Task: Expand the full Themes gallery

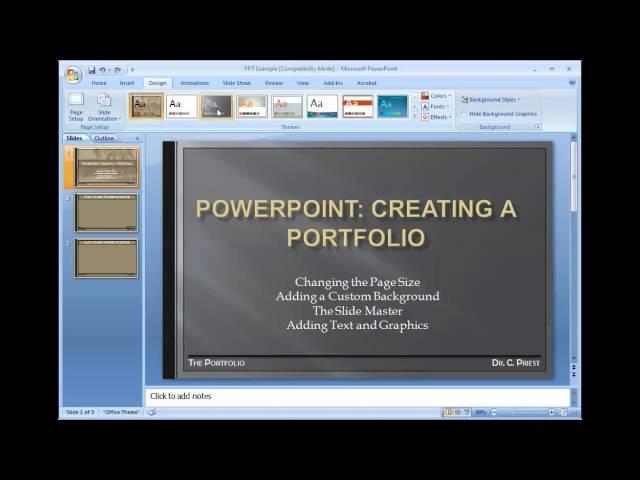Action: (x=414, y=116)
